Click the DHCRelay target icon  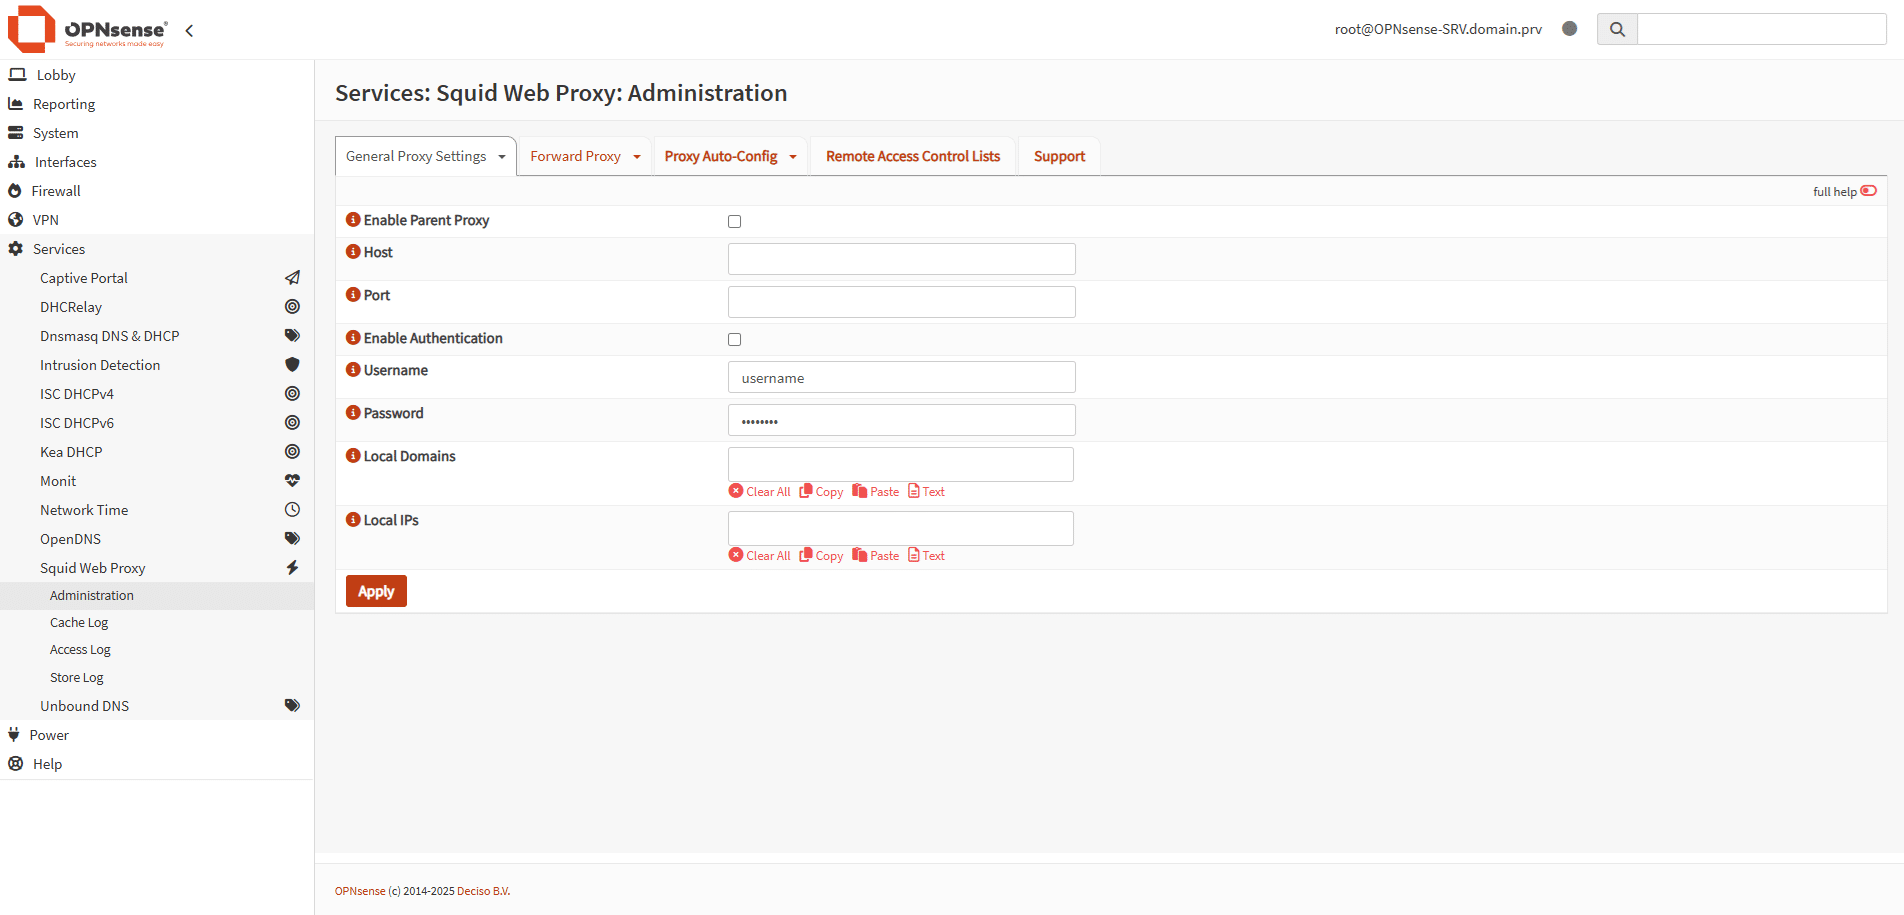click(x=292, y=307)
